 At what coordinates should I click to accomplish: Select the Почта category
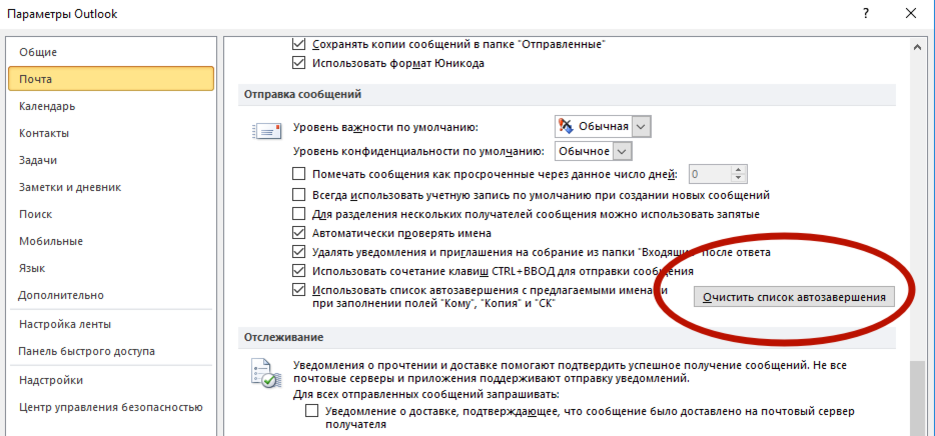tap(112, 79)
